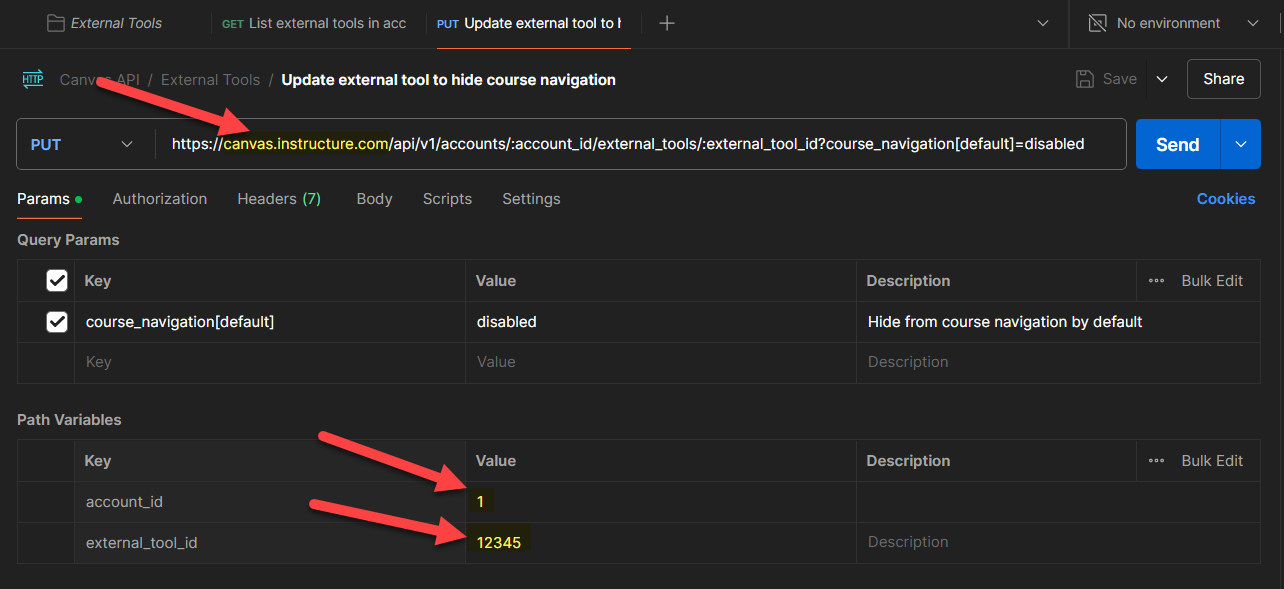Open the No environment dropdown
Image resolution: width=1284 pixels, height=589 pixels.
click(1253, 22)
